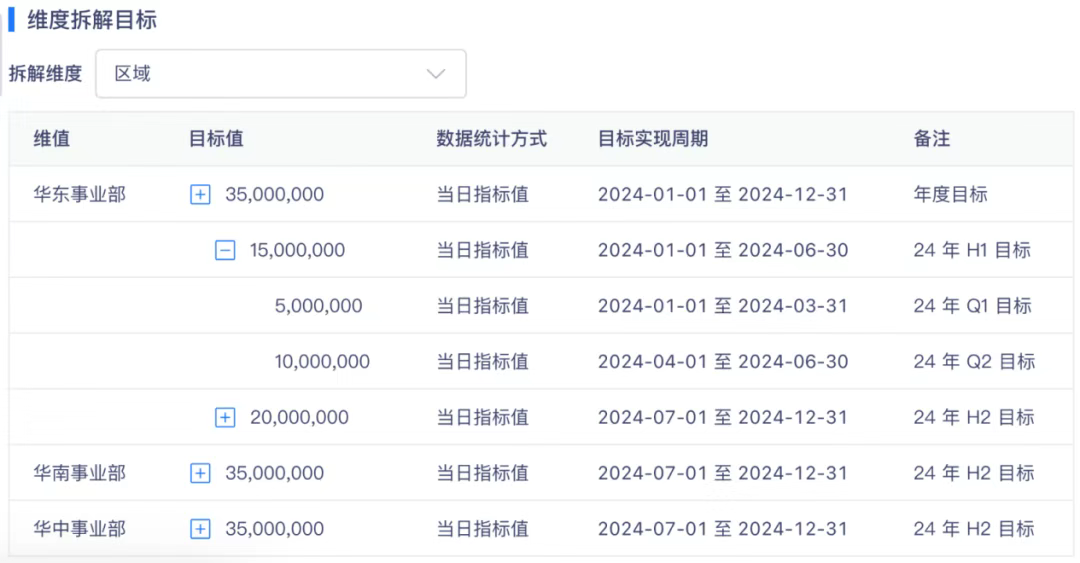Viewport: 1080px width, 563px height.
Task: Select the 备注 column header
Action: [x=931, y=139]
